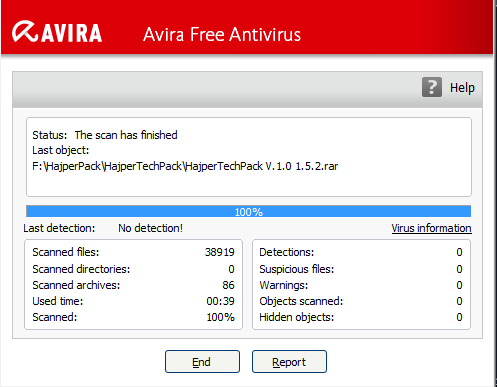Click the 'Used time:' label
The width and height of the screenshot is (497, 387).
pyautogui.click(x=58, y=301)
